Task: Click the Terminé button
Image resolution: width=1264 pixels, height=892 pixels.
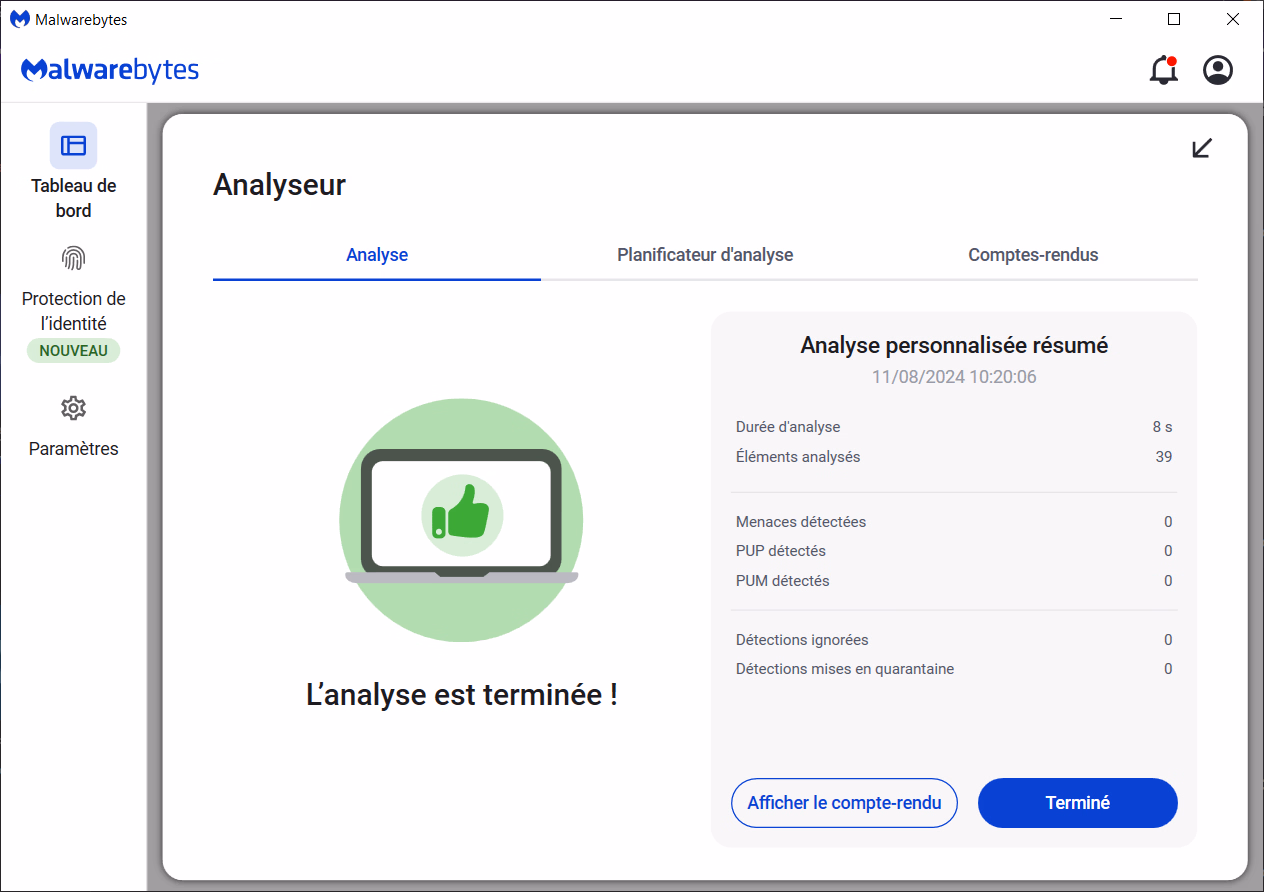Action: coord(1078,803)
